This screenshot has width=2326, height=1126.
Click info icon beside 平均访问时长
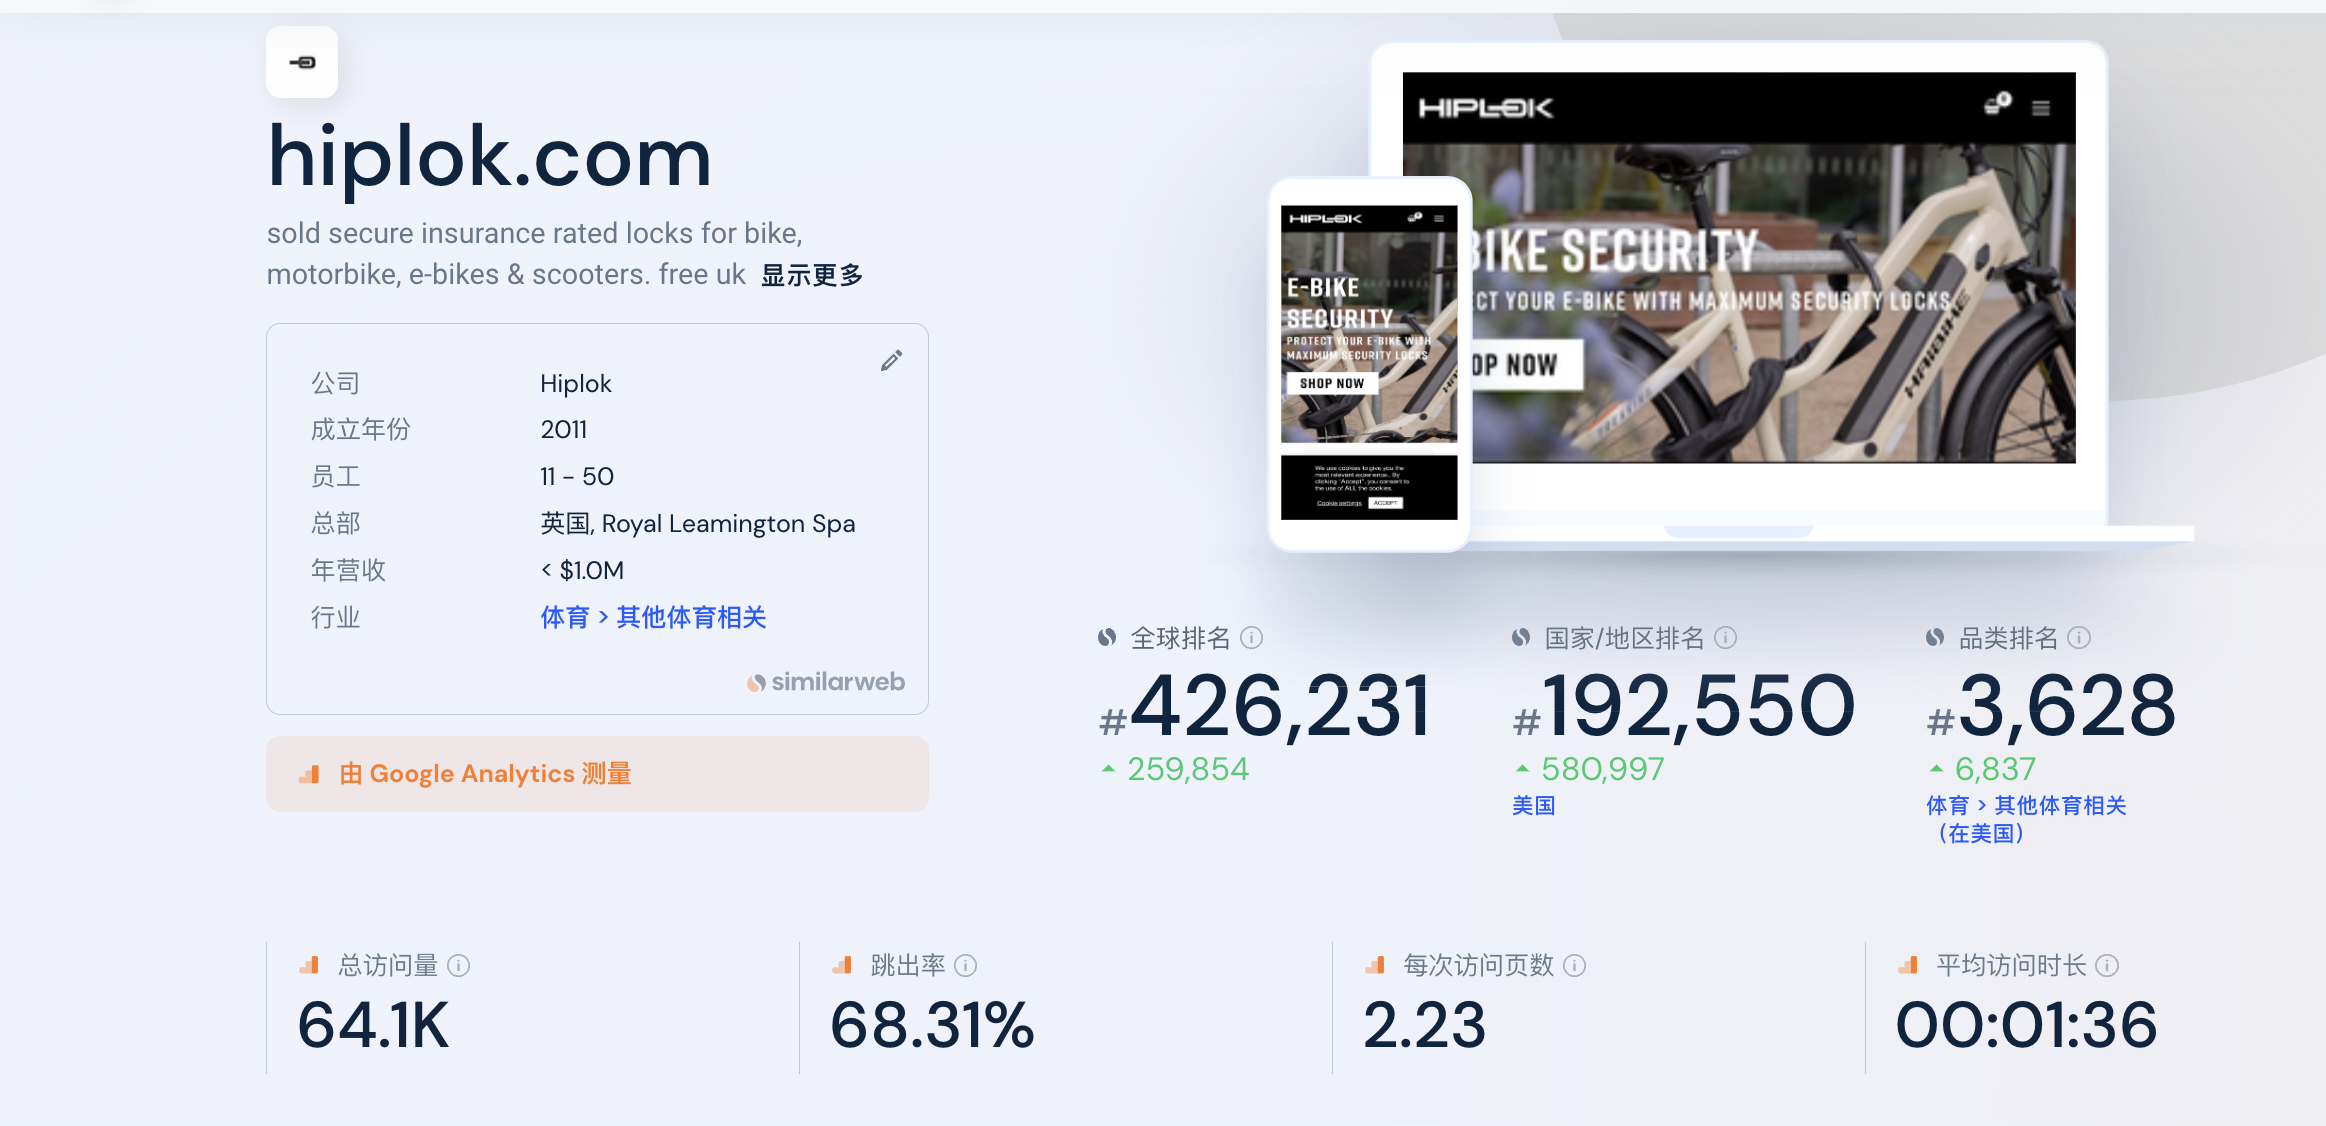(x=2107, y=965)
